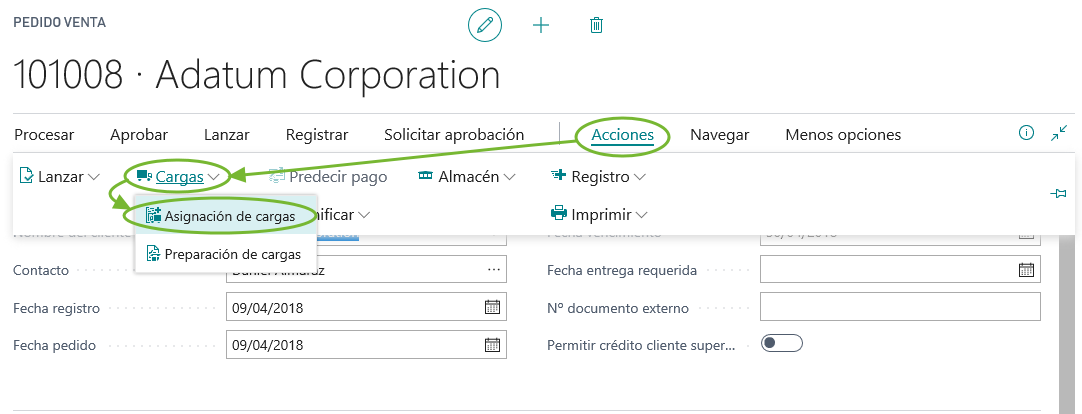Click the Predecir pago action

[x=328, y=177]
